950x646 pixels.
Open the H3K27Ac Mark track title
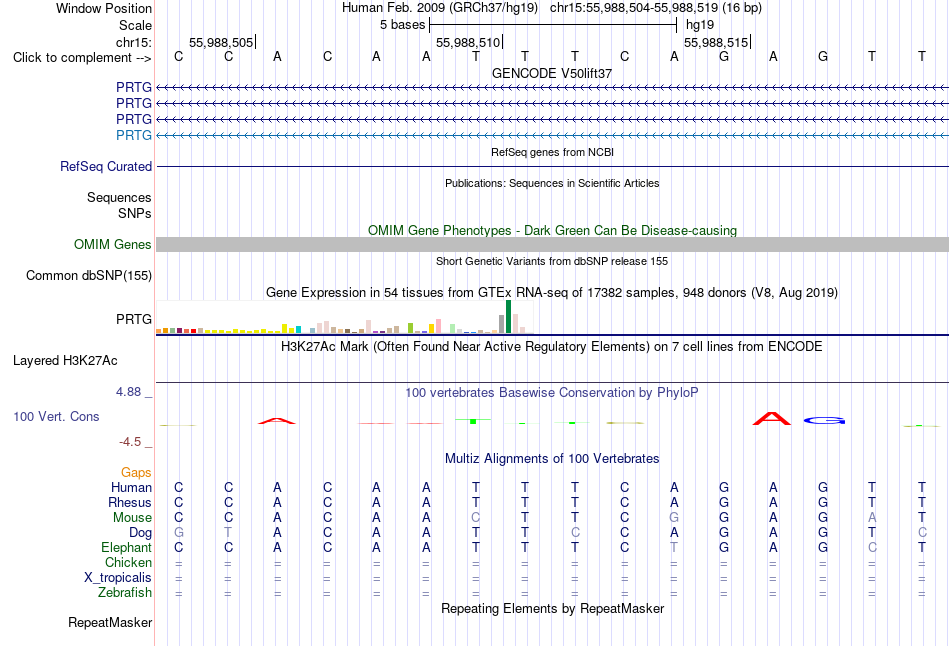click(552, 347)
